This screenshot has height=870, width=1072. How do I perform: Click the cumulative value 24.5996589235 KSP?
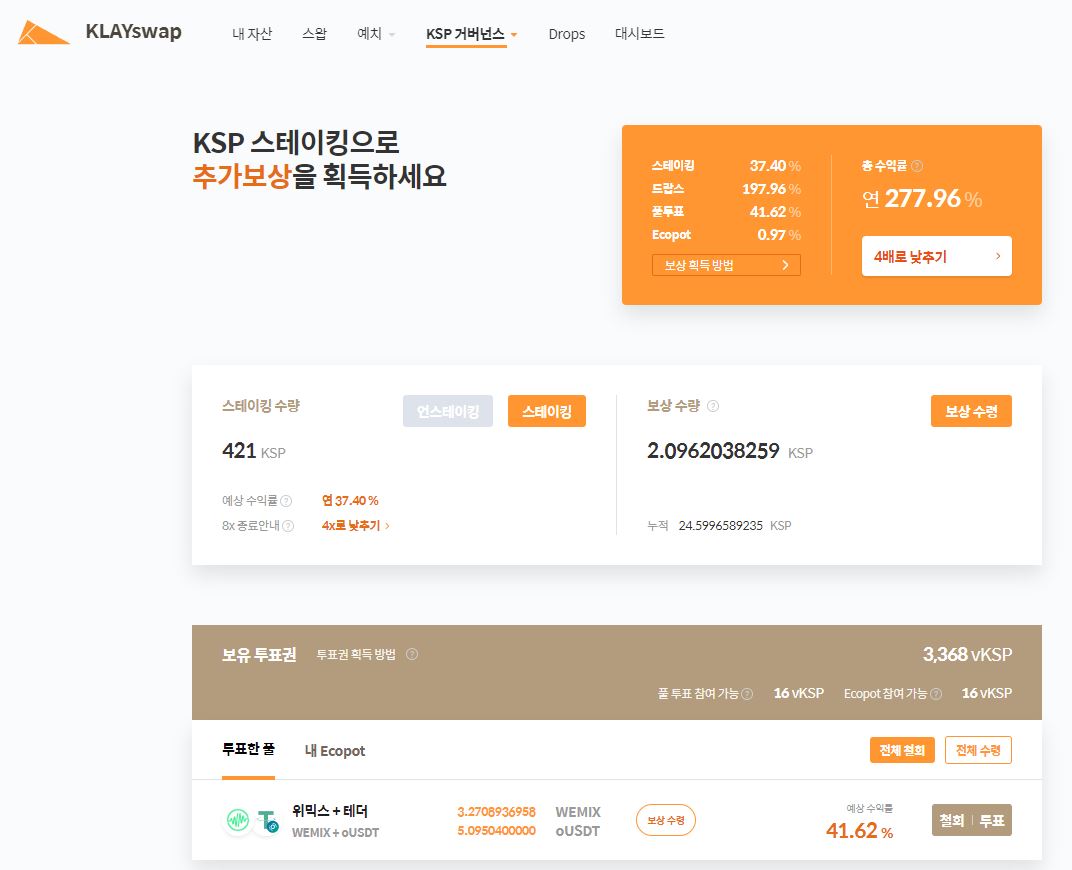point(735,526)
